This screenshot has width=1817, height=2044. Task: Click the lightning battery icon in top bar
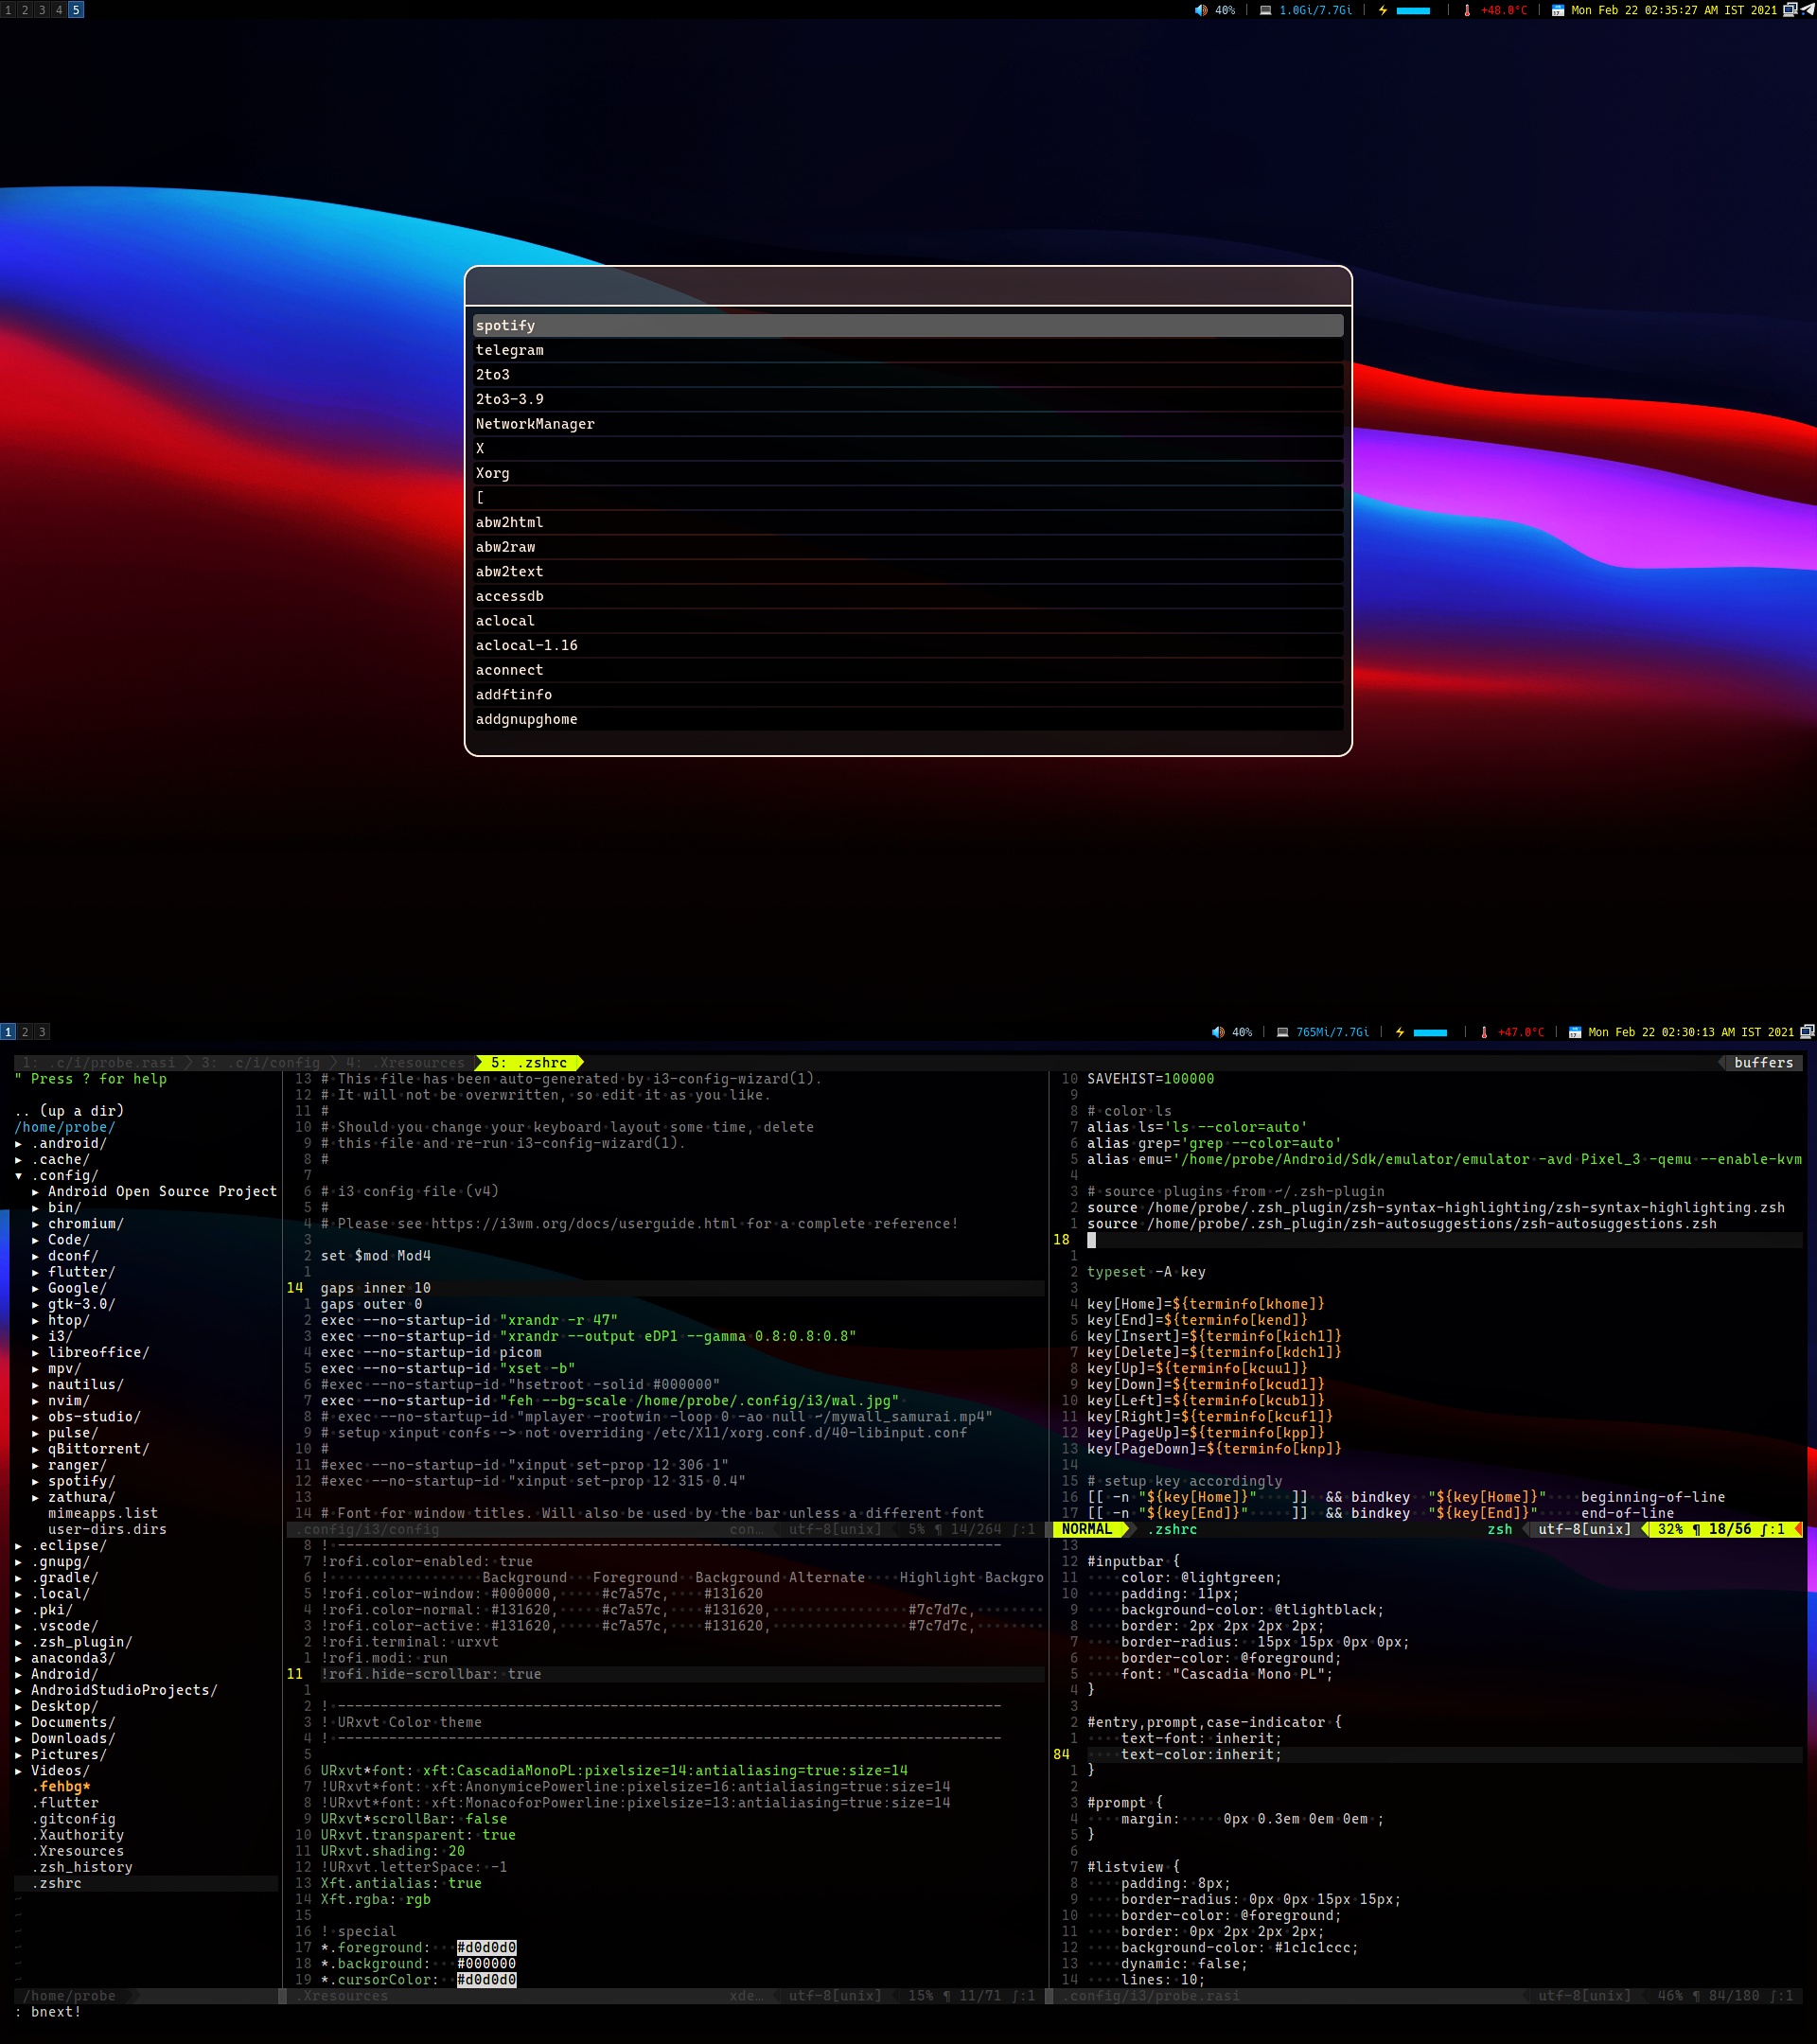(1383, 10)
